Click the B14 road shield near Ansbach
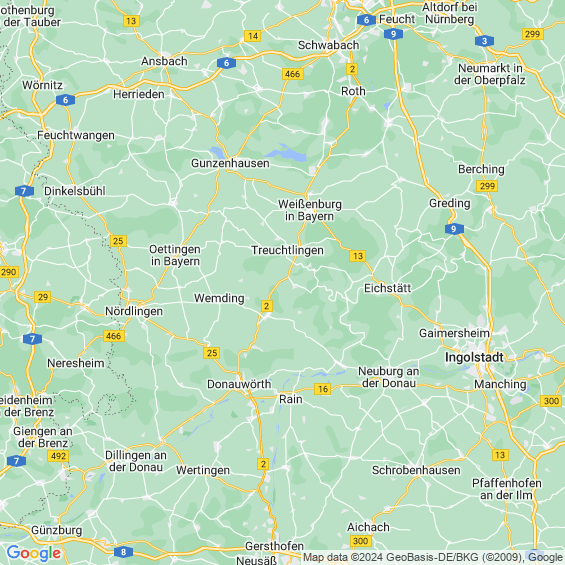Screen dimensions: 565x565 coord(253,36)
